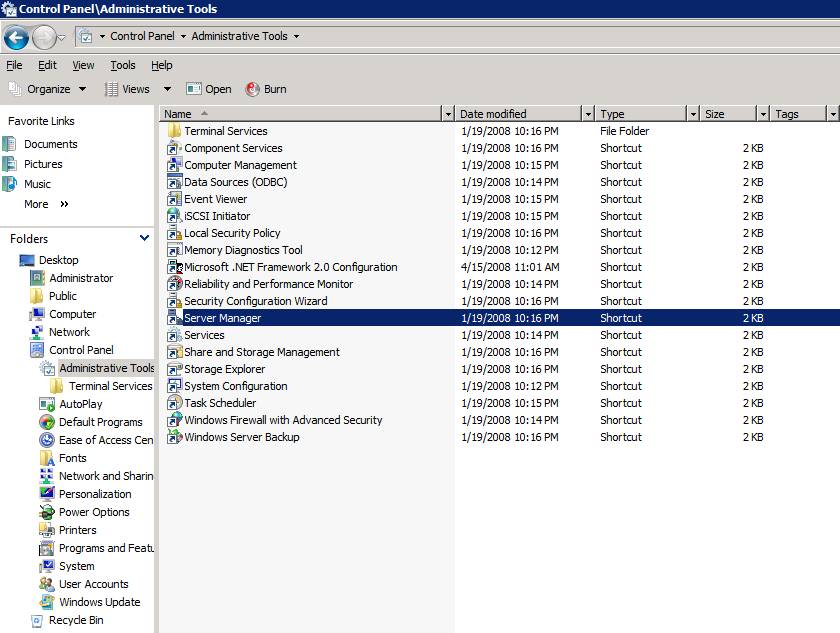Screen dimensions: 840x633
Task: Select Recycle Bin in the Folders tree
Action: pos(76,620)
